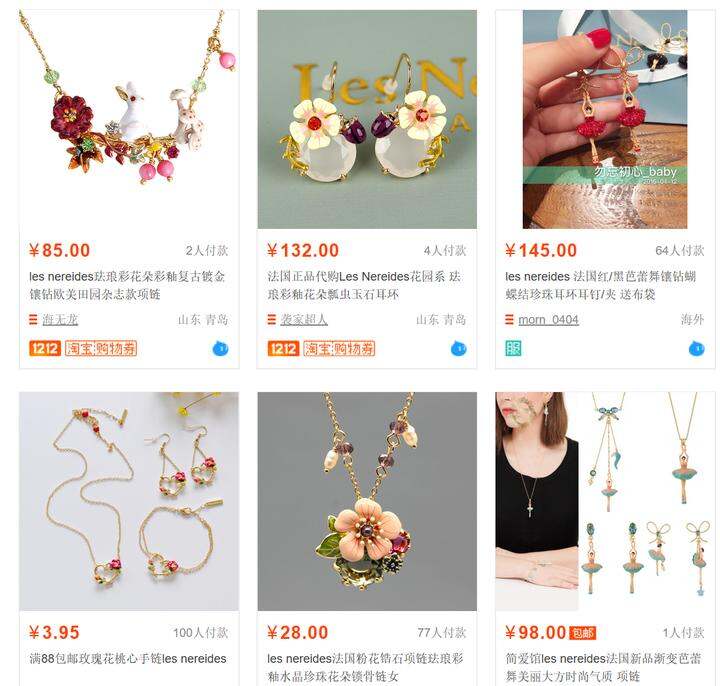Click the green 服 service badge icon

513,349
